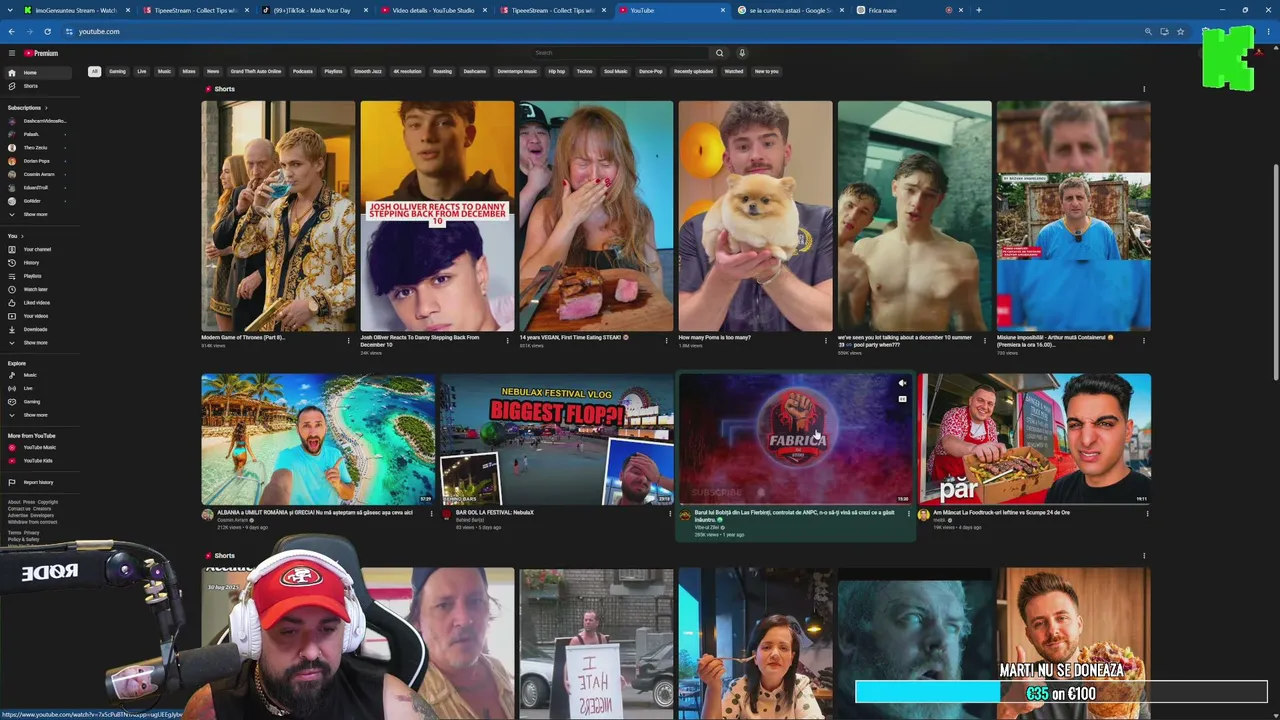
Task: Open Downloads in sidebar
Action: (x=37, y=329)
